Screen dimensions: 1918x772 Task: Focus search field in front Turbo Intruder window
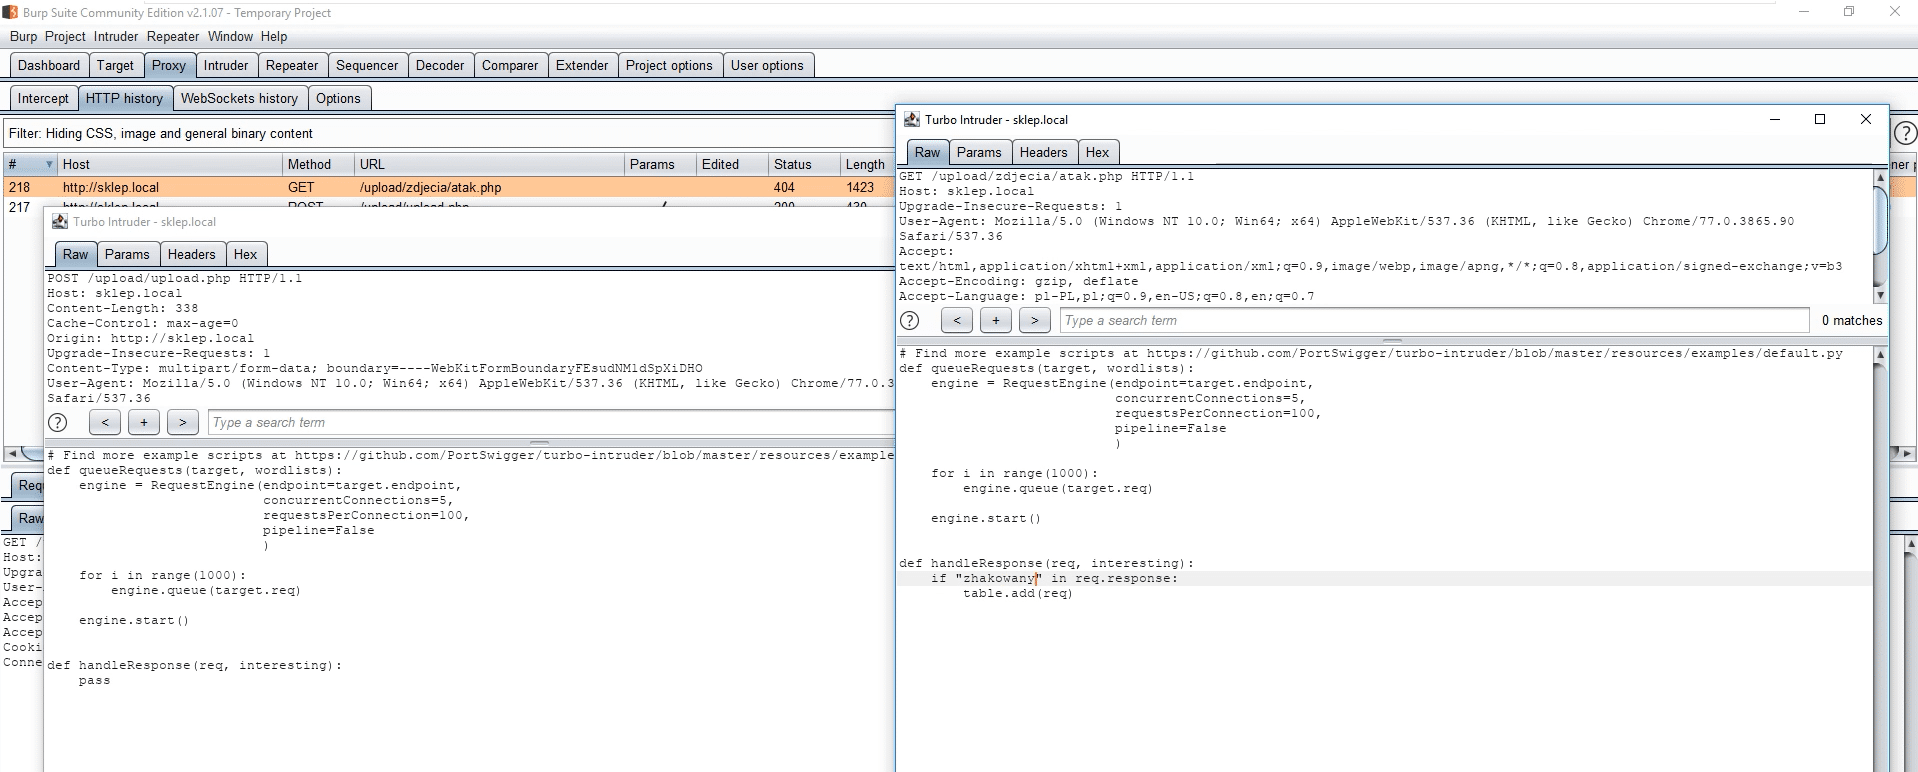pyautogui.click(x=1434, y=321)
